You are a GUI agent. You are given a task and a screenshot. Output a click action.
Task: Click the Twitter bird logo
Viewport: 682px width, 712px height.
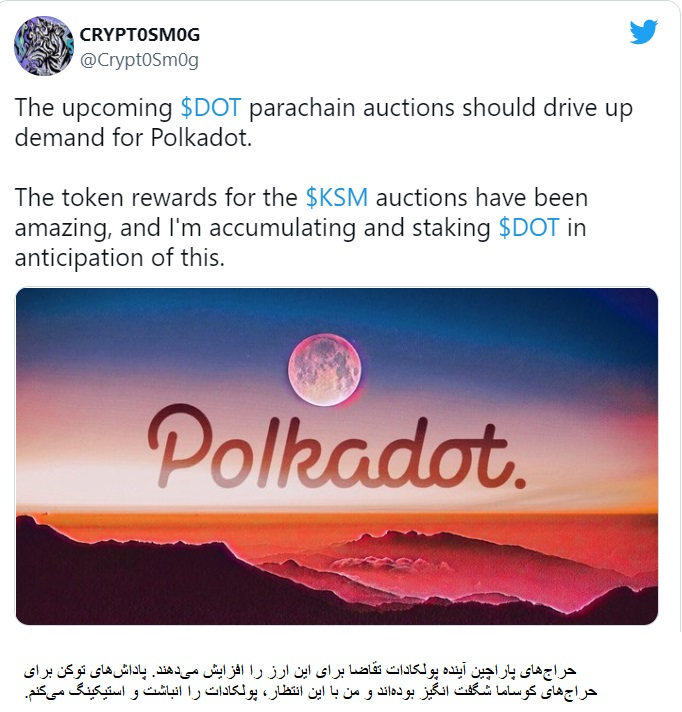(x=643, y=32)
